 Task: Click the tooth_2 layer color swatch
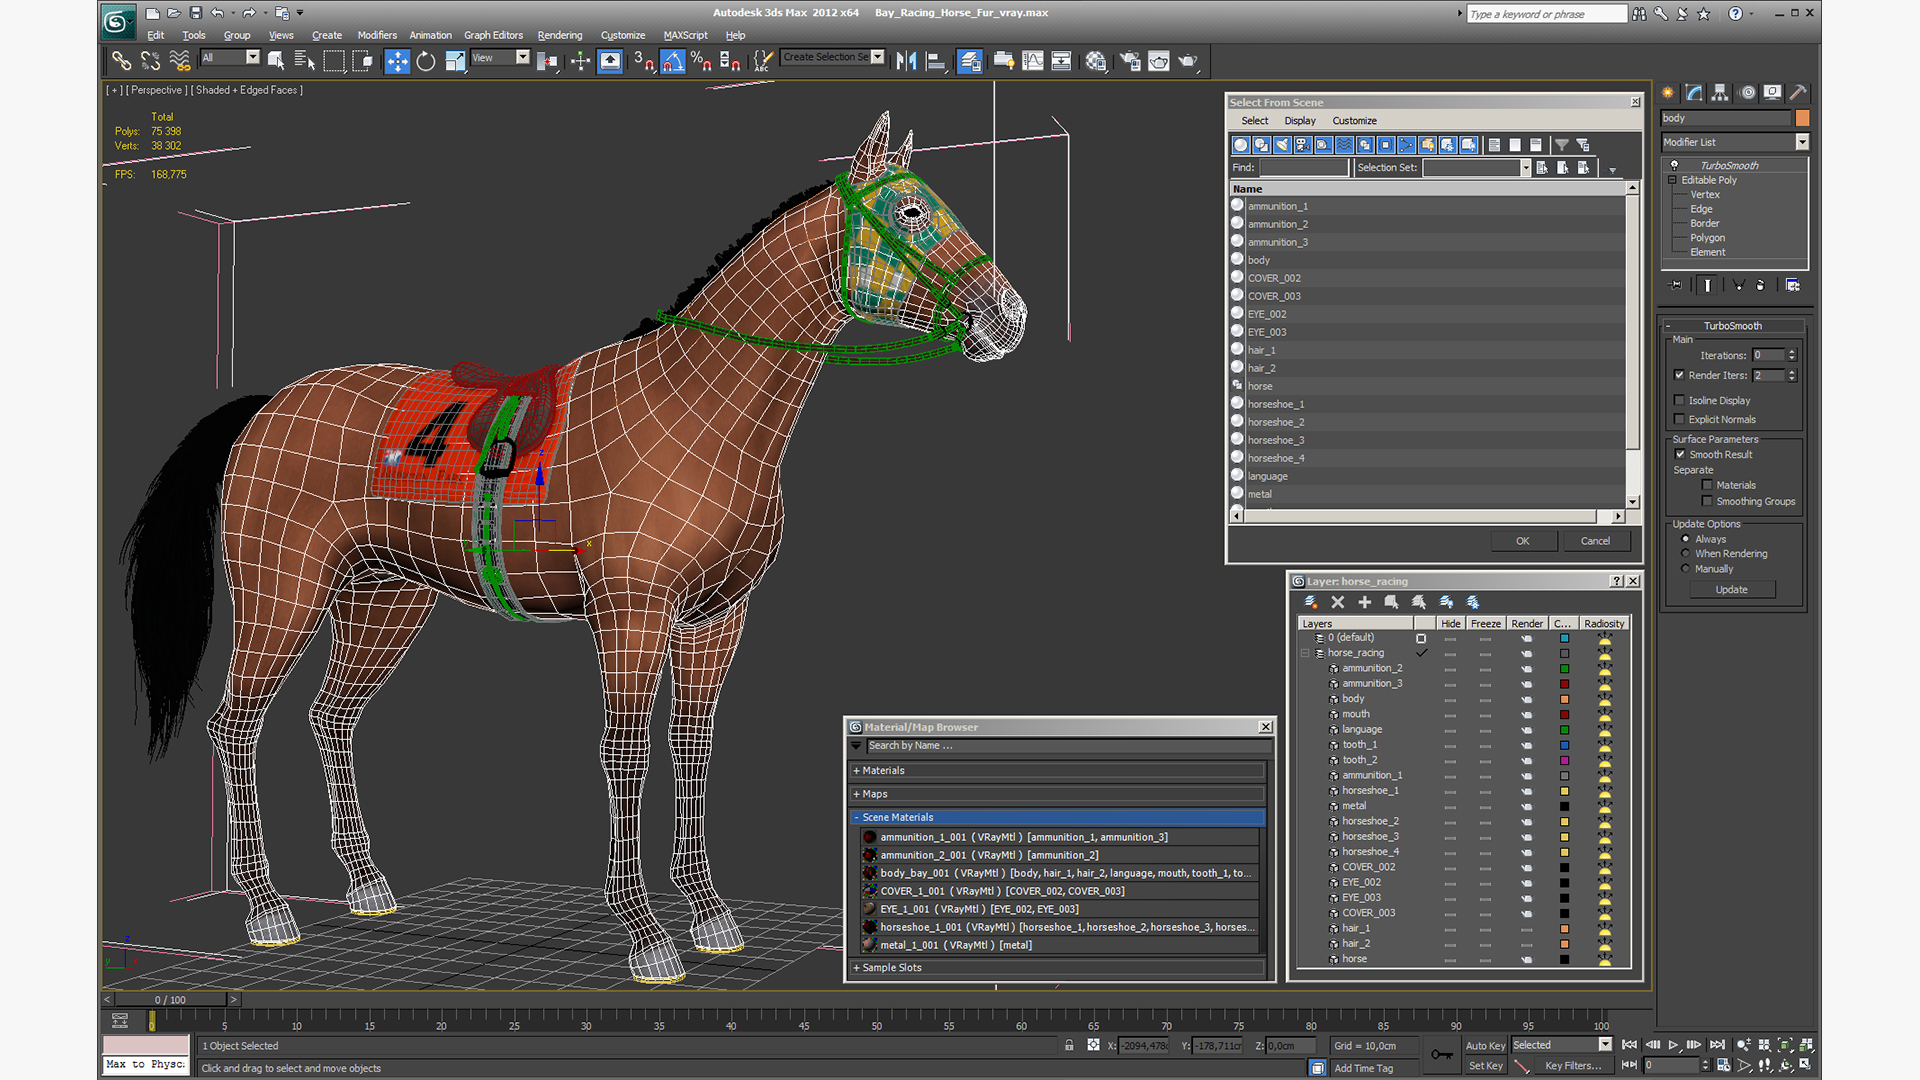click(x=1564, y=760)
